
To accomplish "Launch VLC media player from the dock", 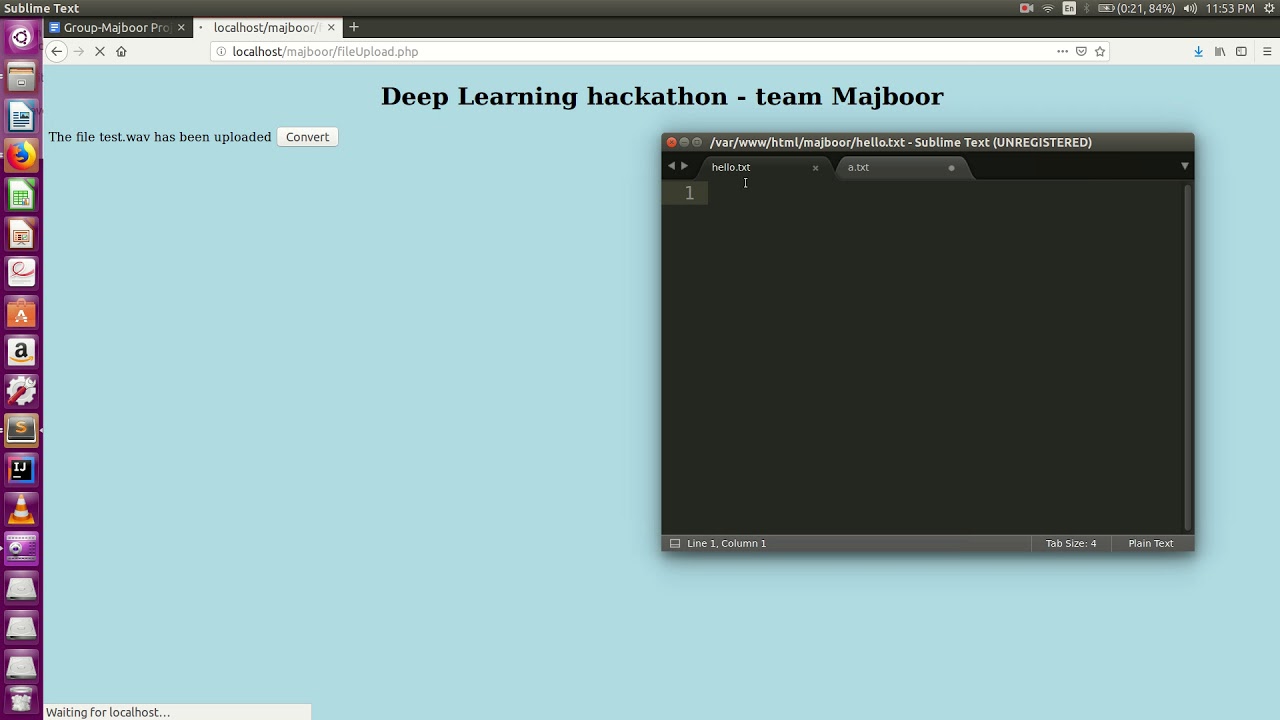I will tap(21, 509).
